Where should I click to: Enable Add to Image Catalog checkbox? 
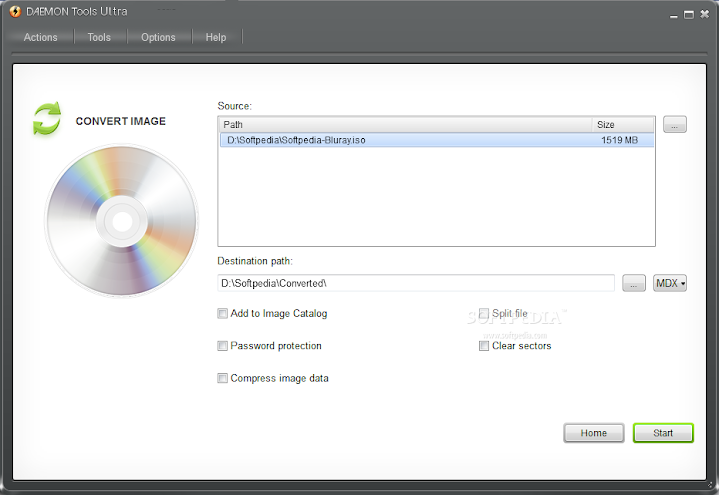coord(222,313)
